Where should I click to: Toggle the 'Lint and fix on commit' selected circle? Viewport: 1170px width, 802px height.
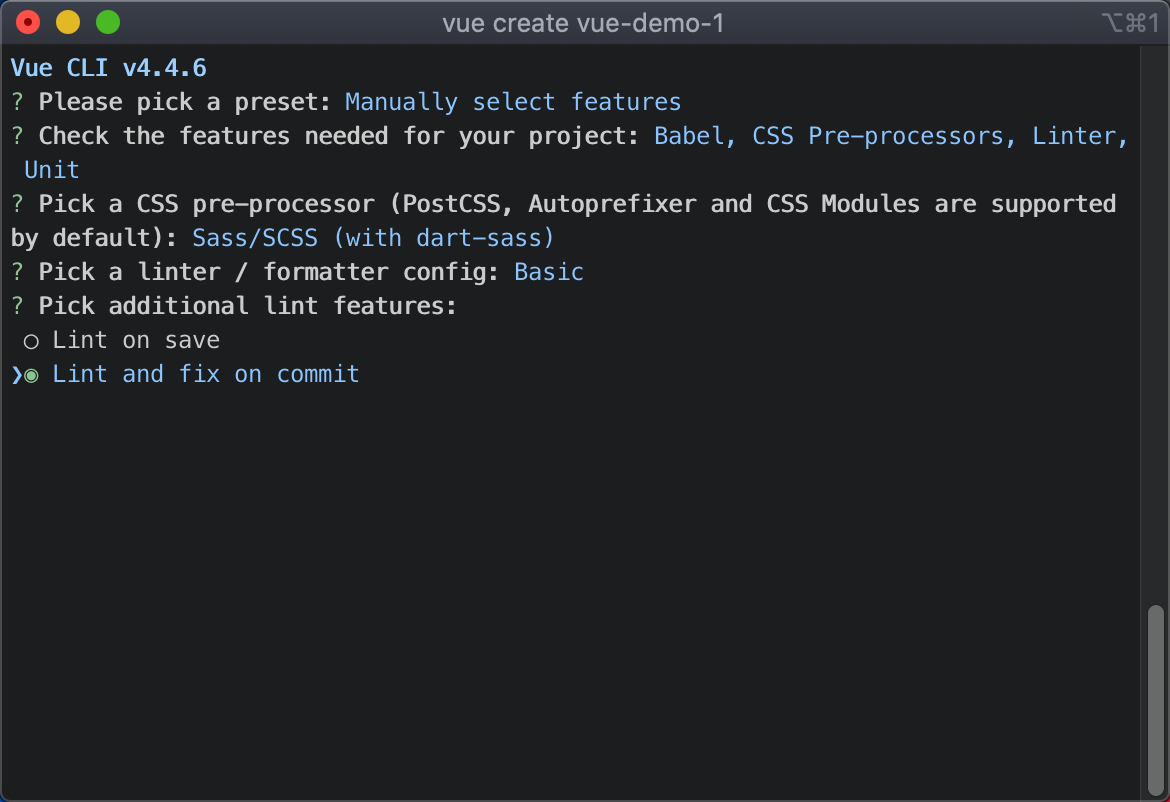(x=31, y=375)
